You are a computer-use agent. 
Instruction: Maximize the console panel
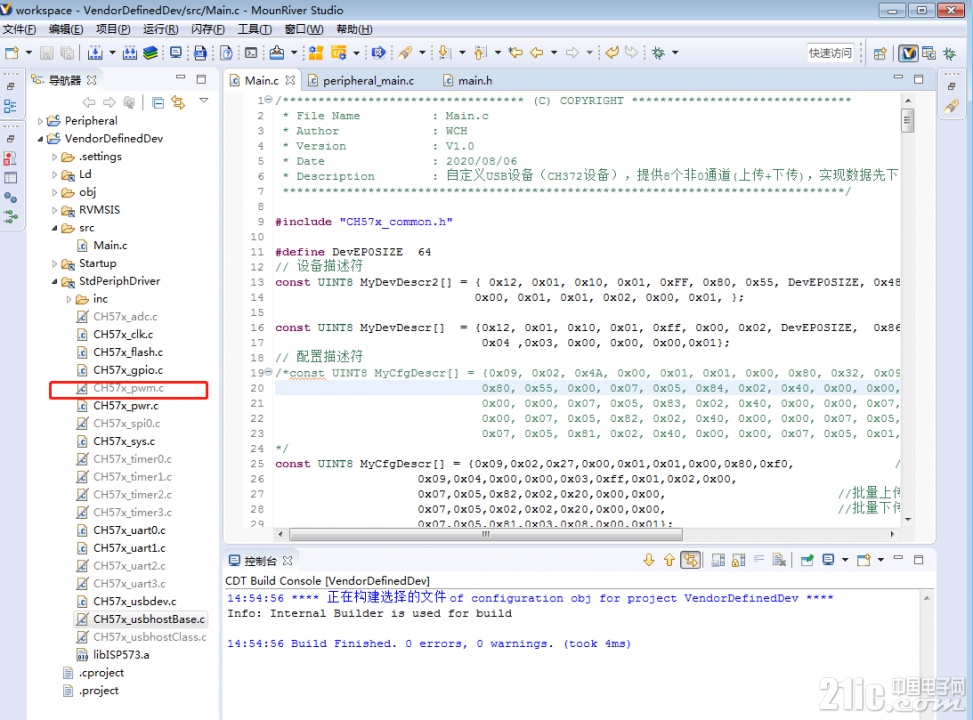coord(919,560)
